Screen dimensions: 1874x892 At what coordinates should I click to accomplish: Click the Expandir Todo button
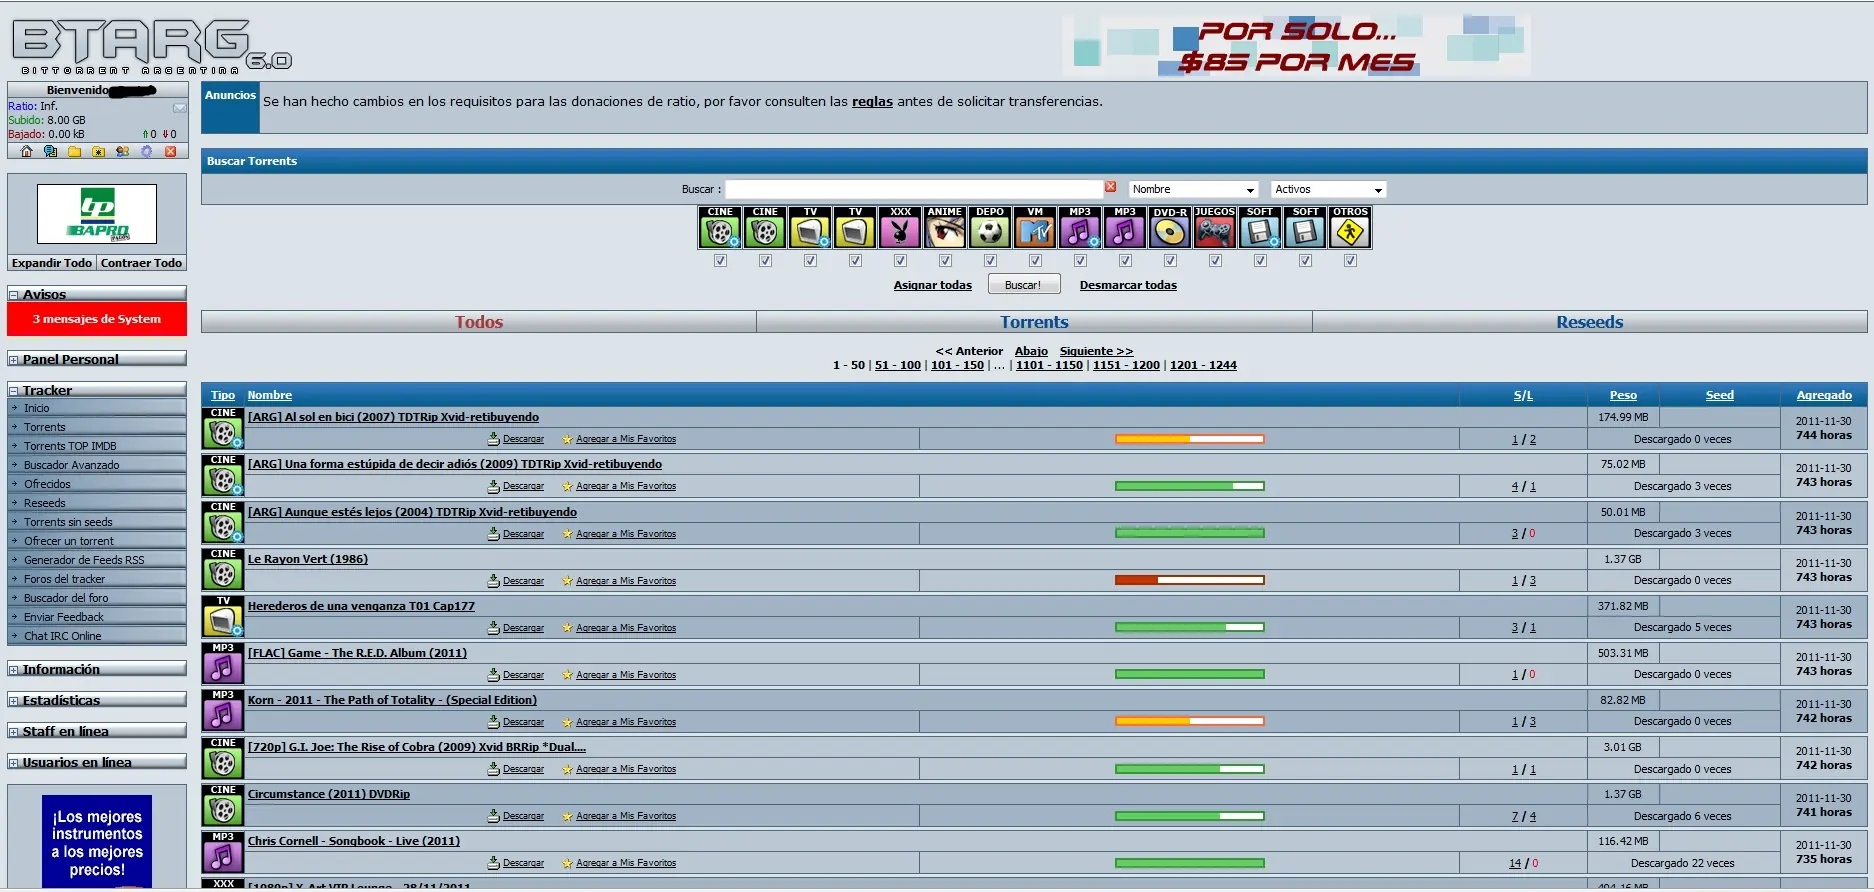[x=52, y=263]
